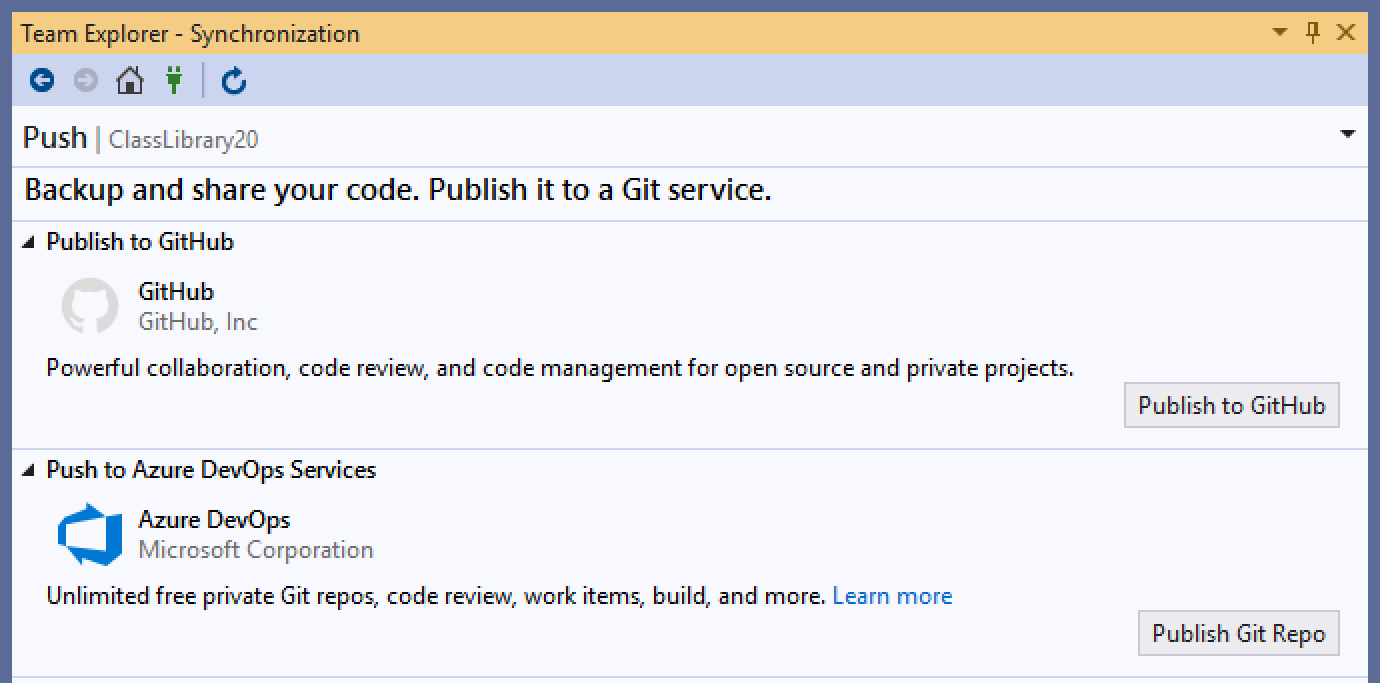Close the Team Explorer panel
The height and width of the screenshot is (683, 1380).
click(1346, 32)
